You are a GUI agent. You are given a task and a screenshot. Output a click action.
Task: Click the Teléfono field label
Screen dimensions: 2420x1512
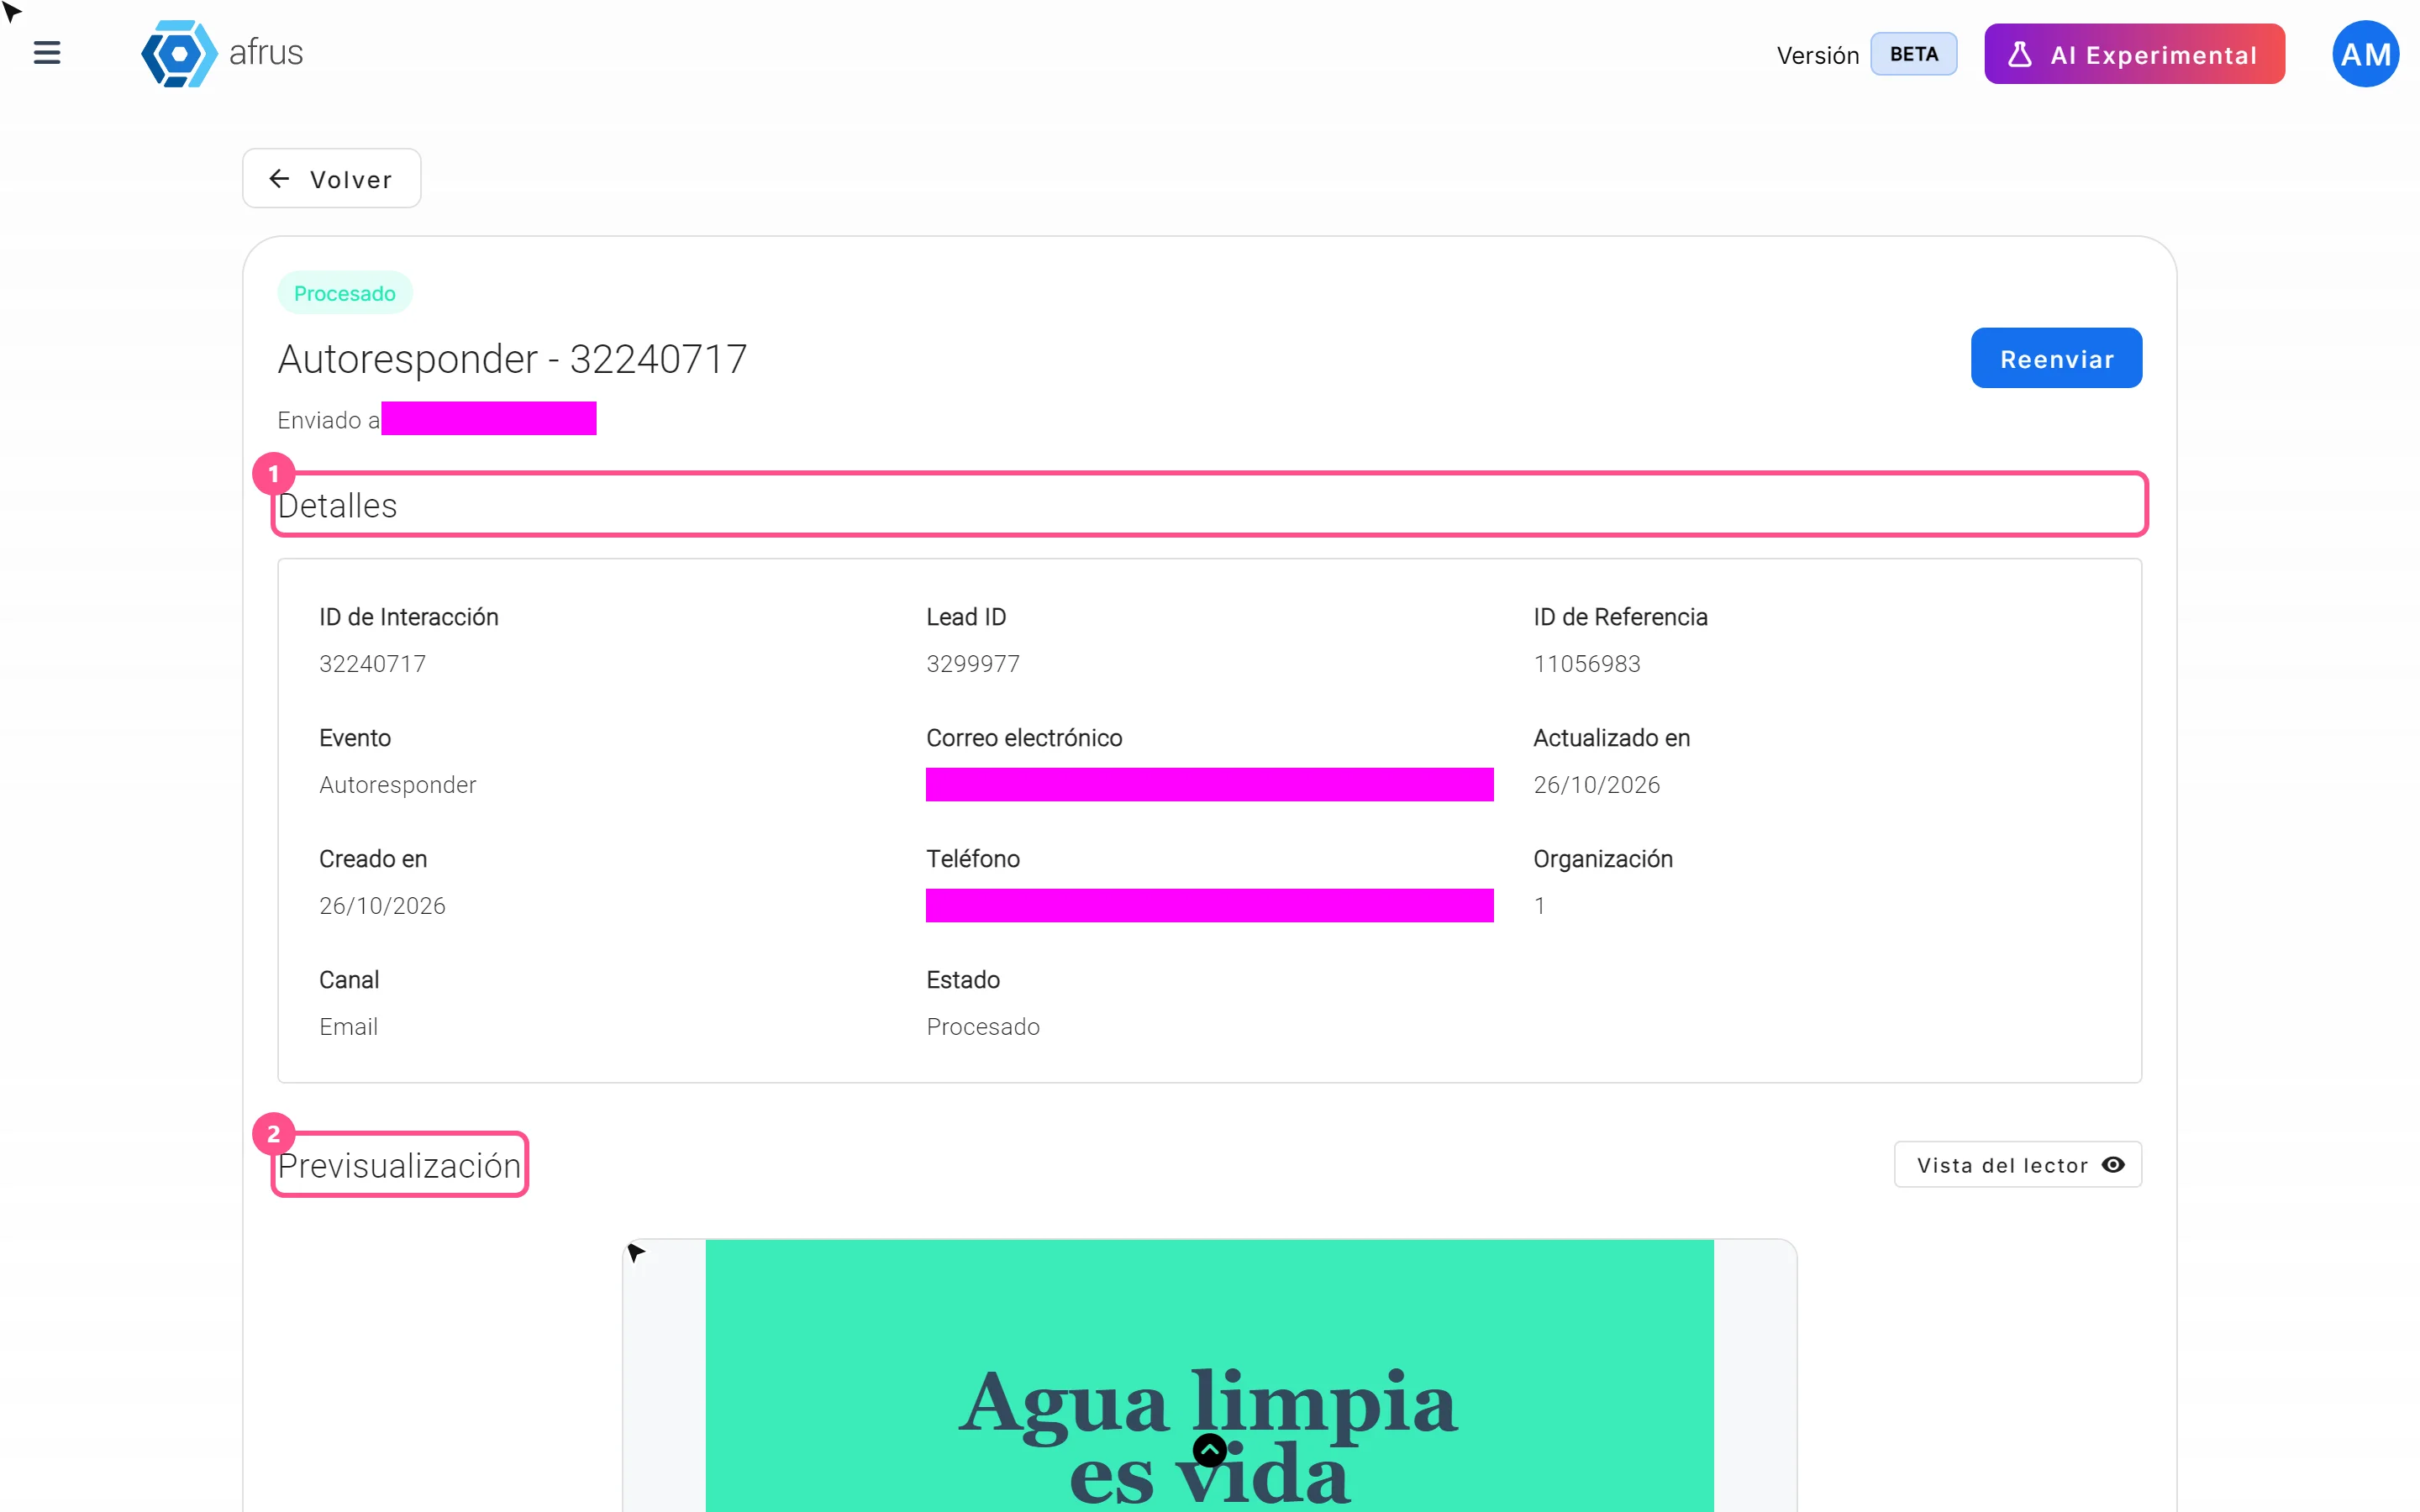click(972, 859)
